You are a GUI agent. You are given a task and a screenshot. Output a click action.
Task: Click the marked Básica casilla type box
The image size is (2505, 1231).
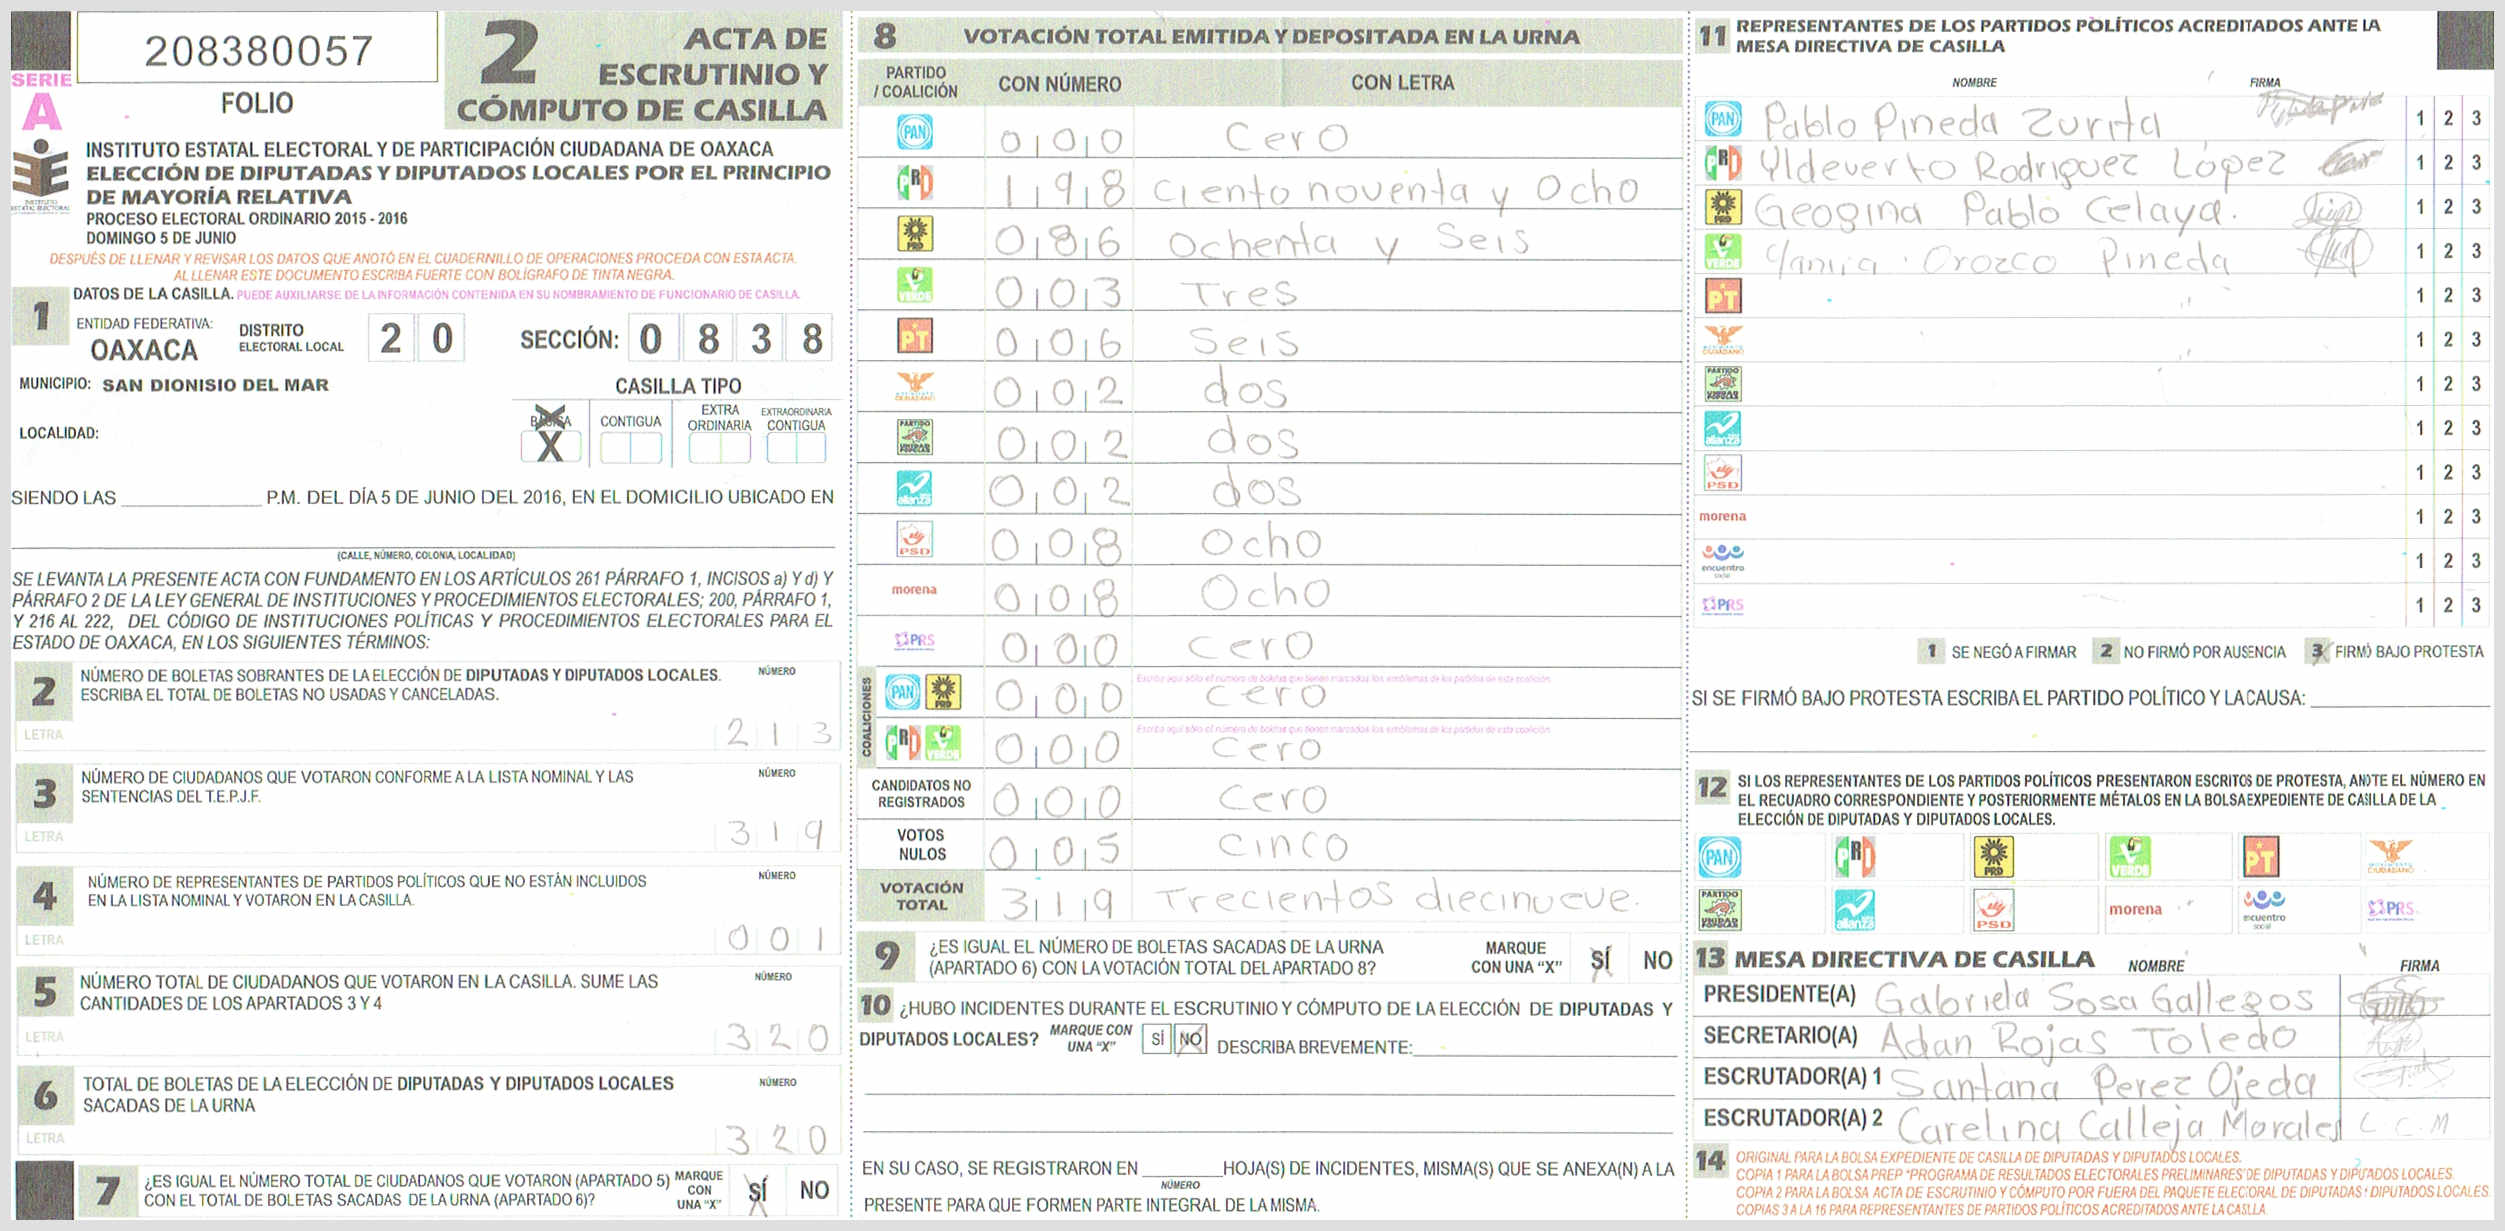click(550, 445)
